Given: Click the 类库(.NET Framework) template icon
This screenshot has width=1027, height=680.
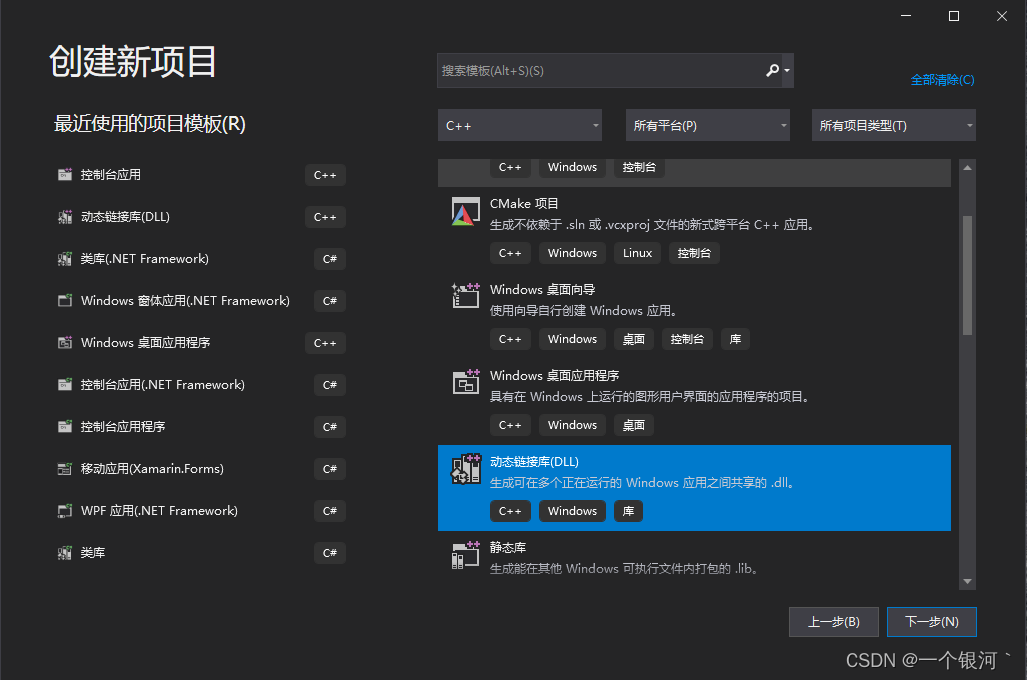Looking at the screenshot, I should pos(65,259).
